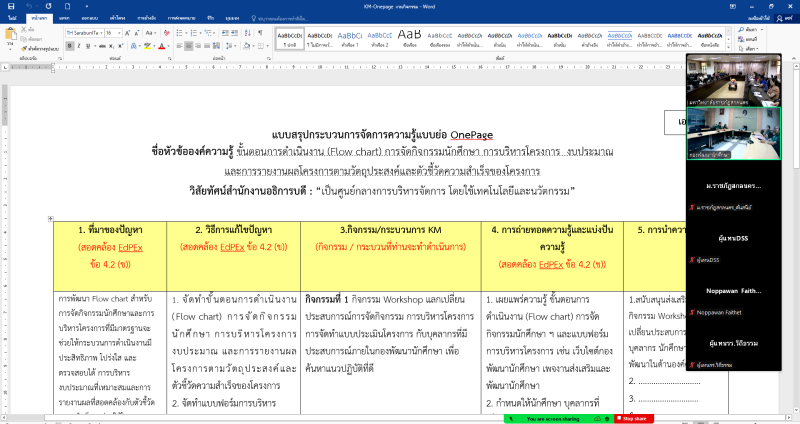This screenshot has height=424, width=800.
Task: Click the red Stop share button
Action: (635, 419)
